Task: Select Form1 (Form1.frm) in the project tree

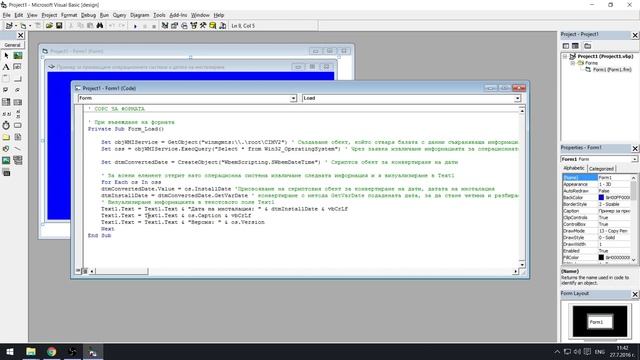Action: [611, 70]
